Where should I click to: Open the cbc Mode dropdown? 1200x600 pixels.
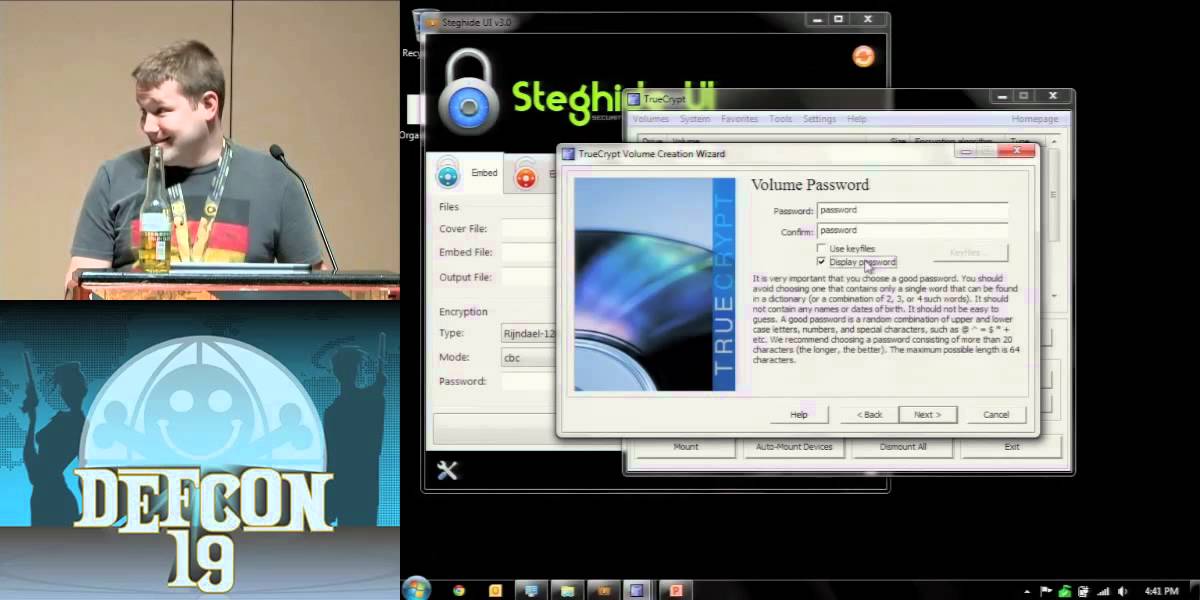coord(529,357)
